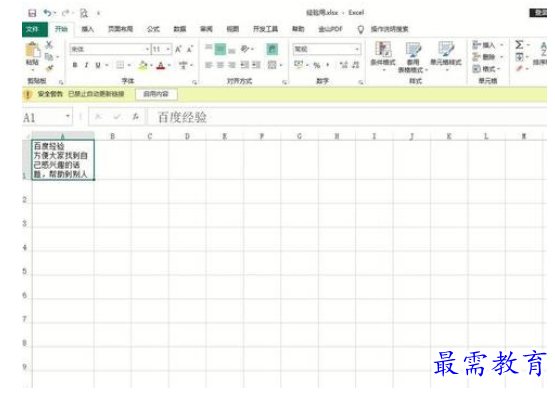Toggle Align Left button
Viewport: 555px width, 395px height.
(209, 65)
